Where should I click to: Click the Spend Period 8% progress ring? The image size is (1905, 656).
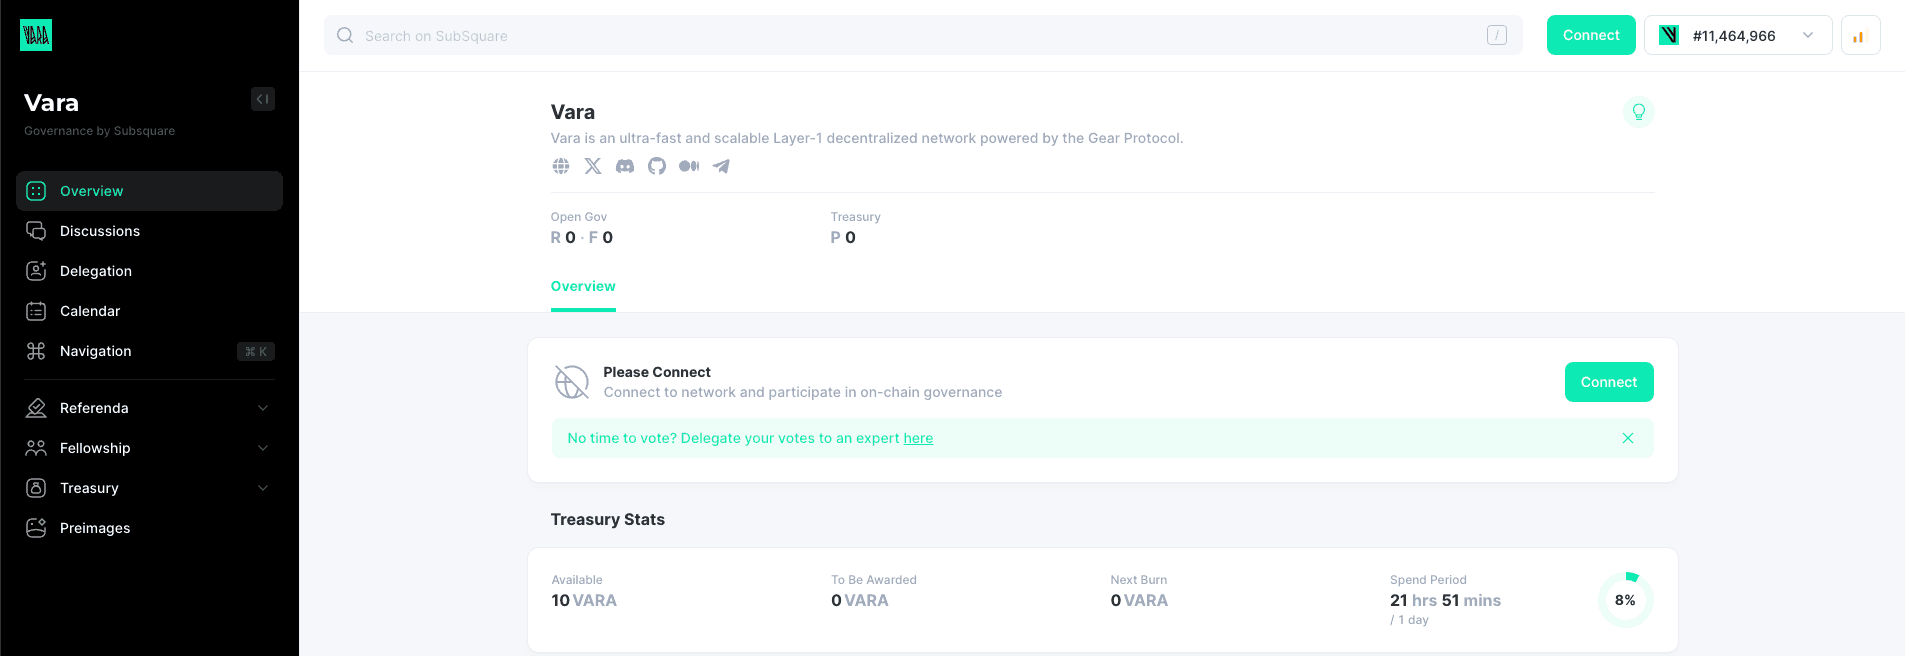(x=1625, y=600)
